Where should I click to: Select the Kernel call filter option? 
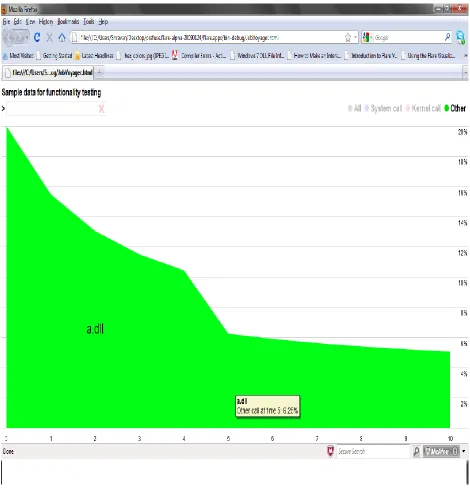[x=423, y=108]
